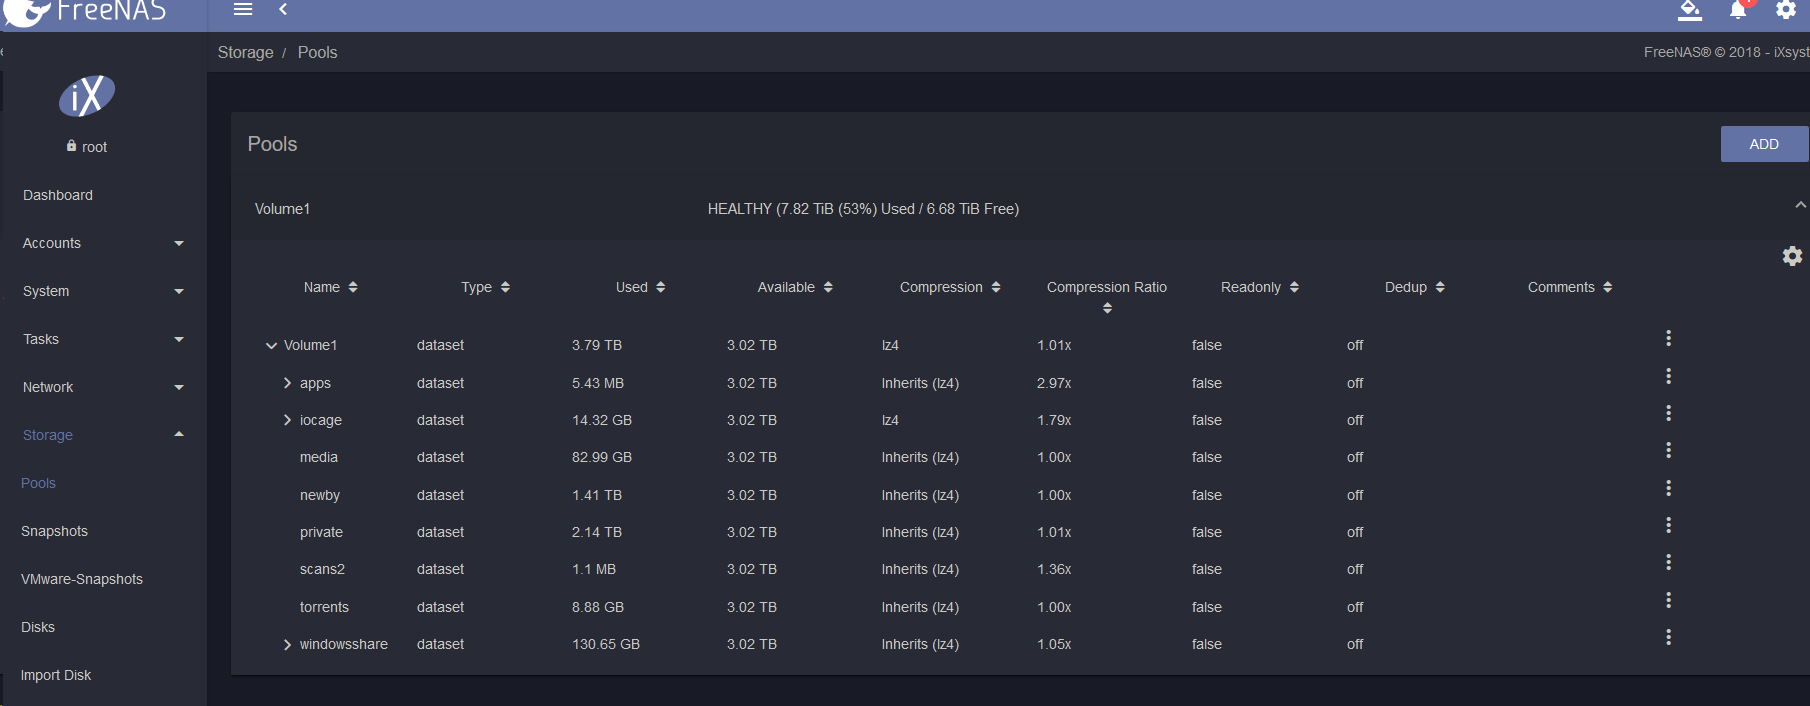The height and width of the screenshot is (706, 1810).
Task: Click the '130.65 GB' used value
Action: pos(605,644)
